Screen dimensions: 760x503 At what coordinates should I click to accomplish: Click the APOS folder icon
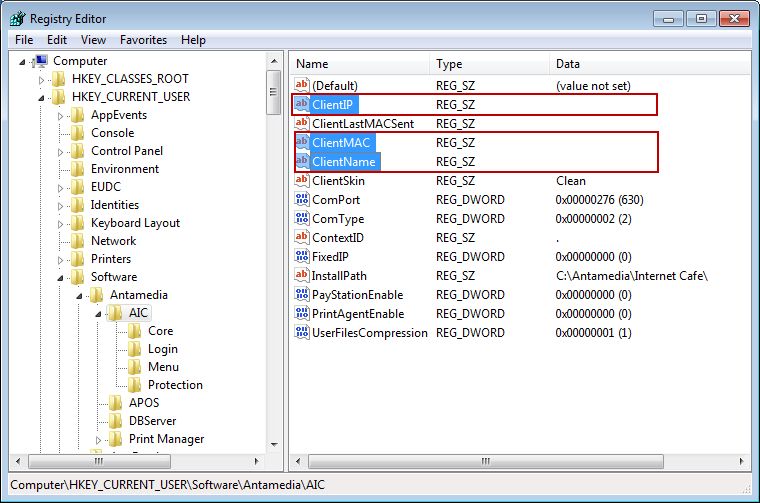click(115, 403)
